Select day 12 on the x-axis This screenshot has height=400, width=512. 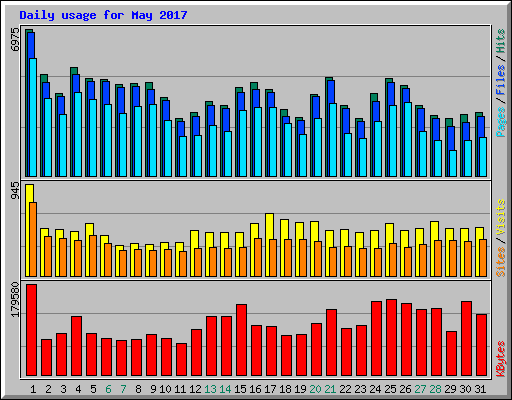point(195,389)
